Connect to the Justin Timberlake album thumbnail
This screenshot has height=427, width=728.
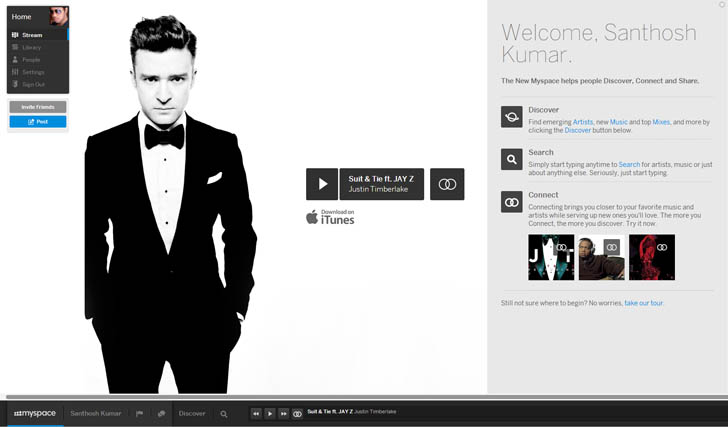562,247
